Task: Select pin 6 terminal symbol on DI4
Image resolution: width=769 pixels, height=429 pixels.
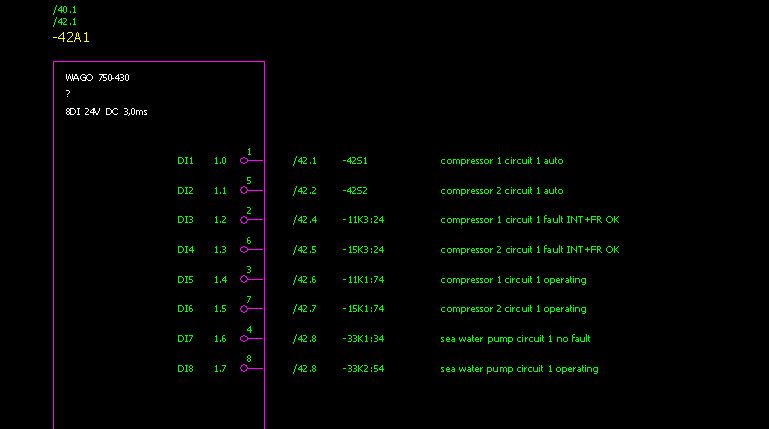Action: [x=244, y=250]
